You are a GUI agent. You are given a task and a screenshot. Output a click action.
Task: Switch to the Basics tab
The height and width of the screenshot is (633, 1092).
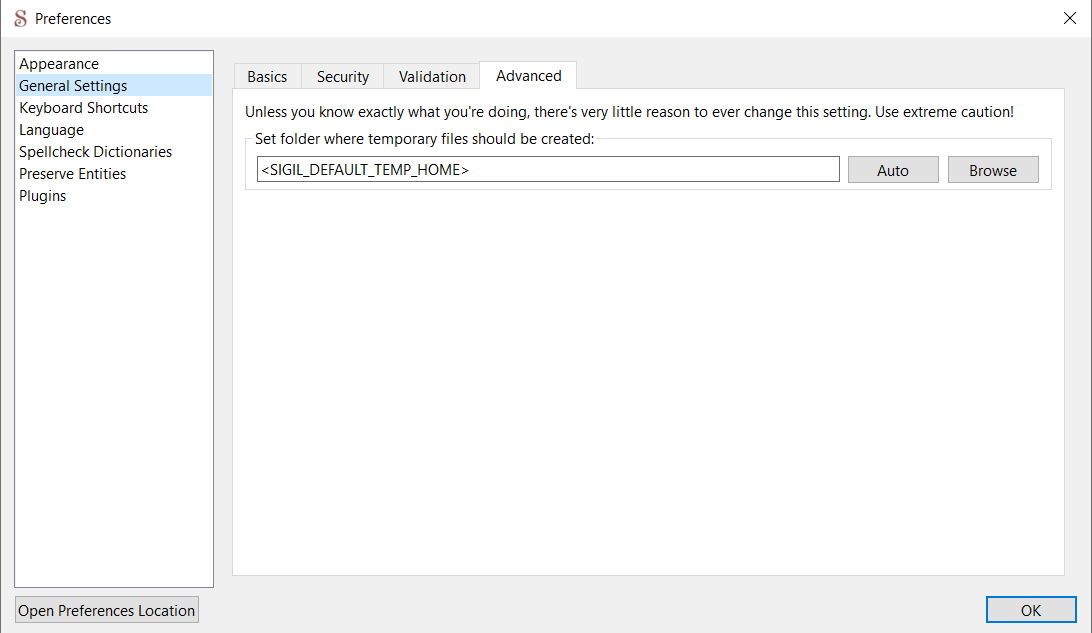(267, 77)
